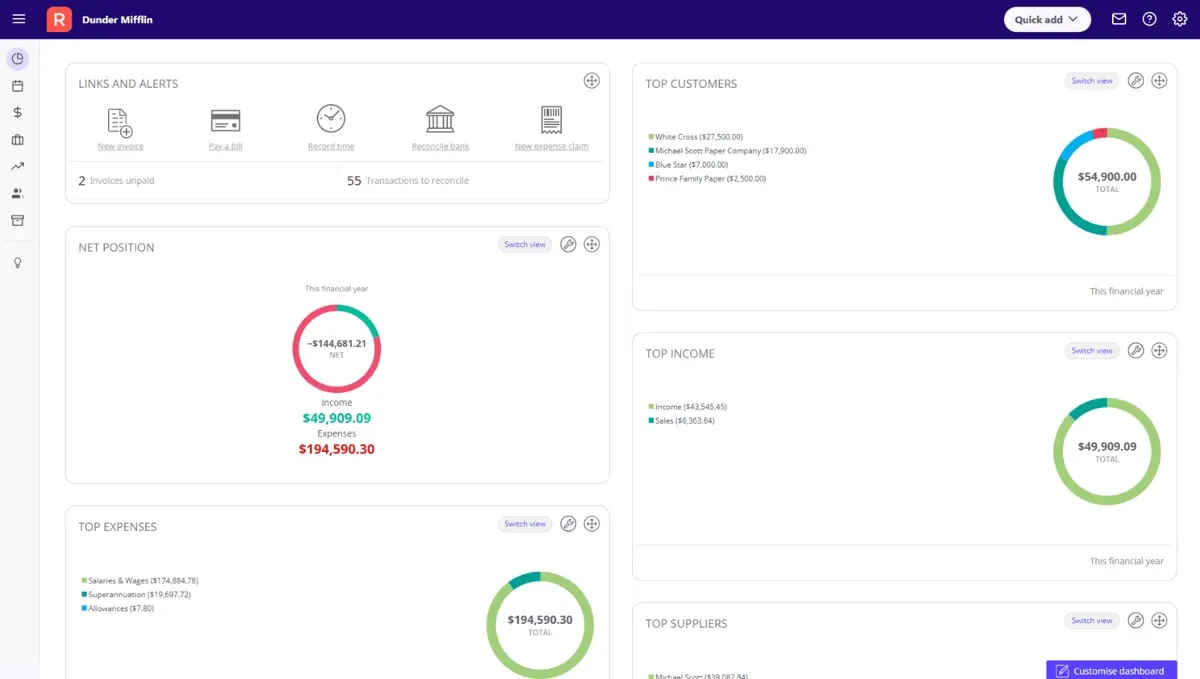
Task: Open the reports trend-line sidebar icon
Action: pos(17,167)
